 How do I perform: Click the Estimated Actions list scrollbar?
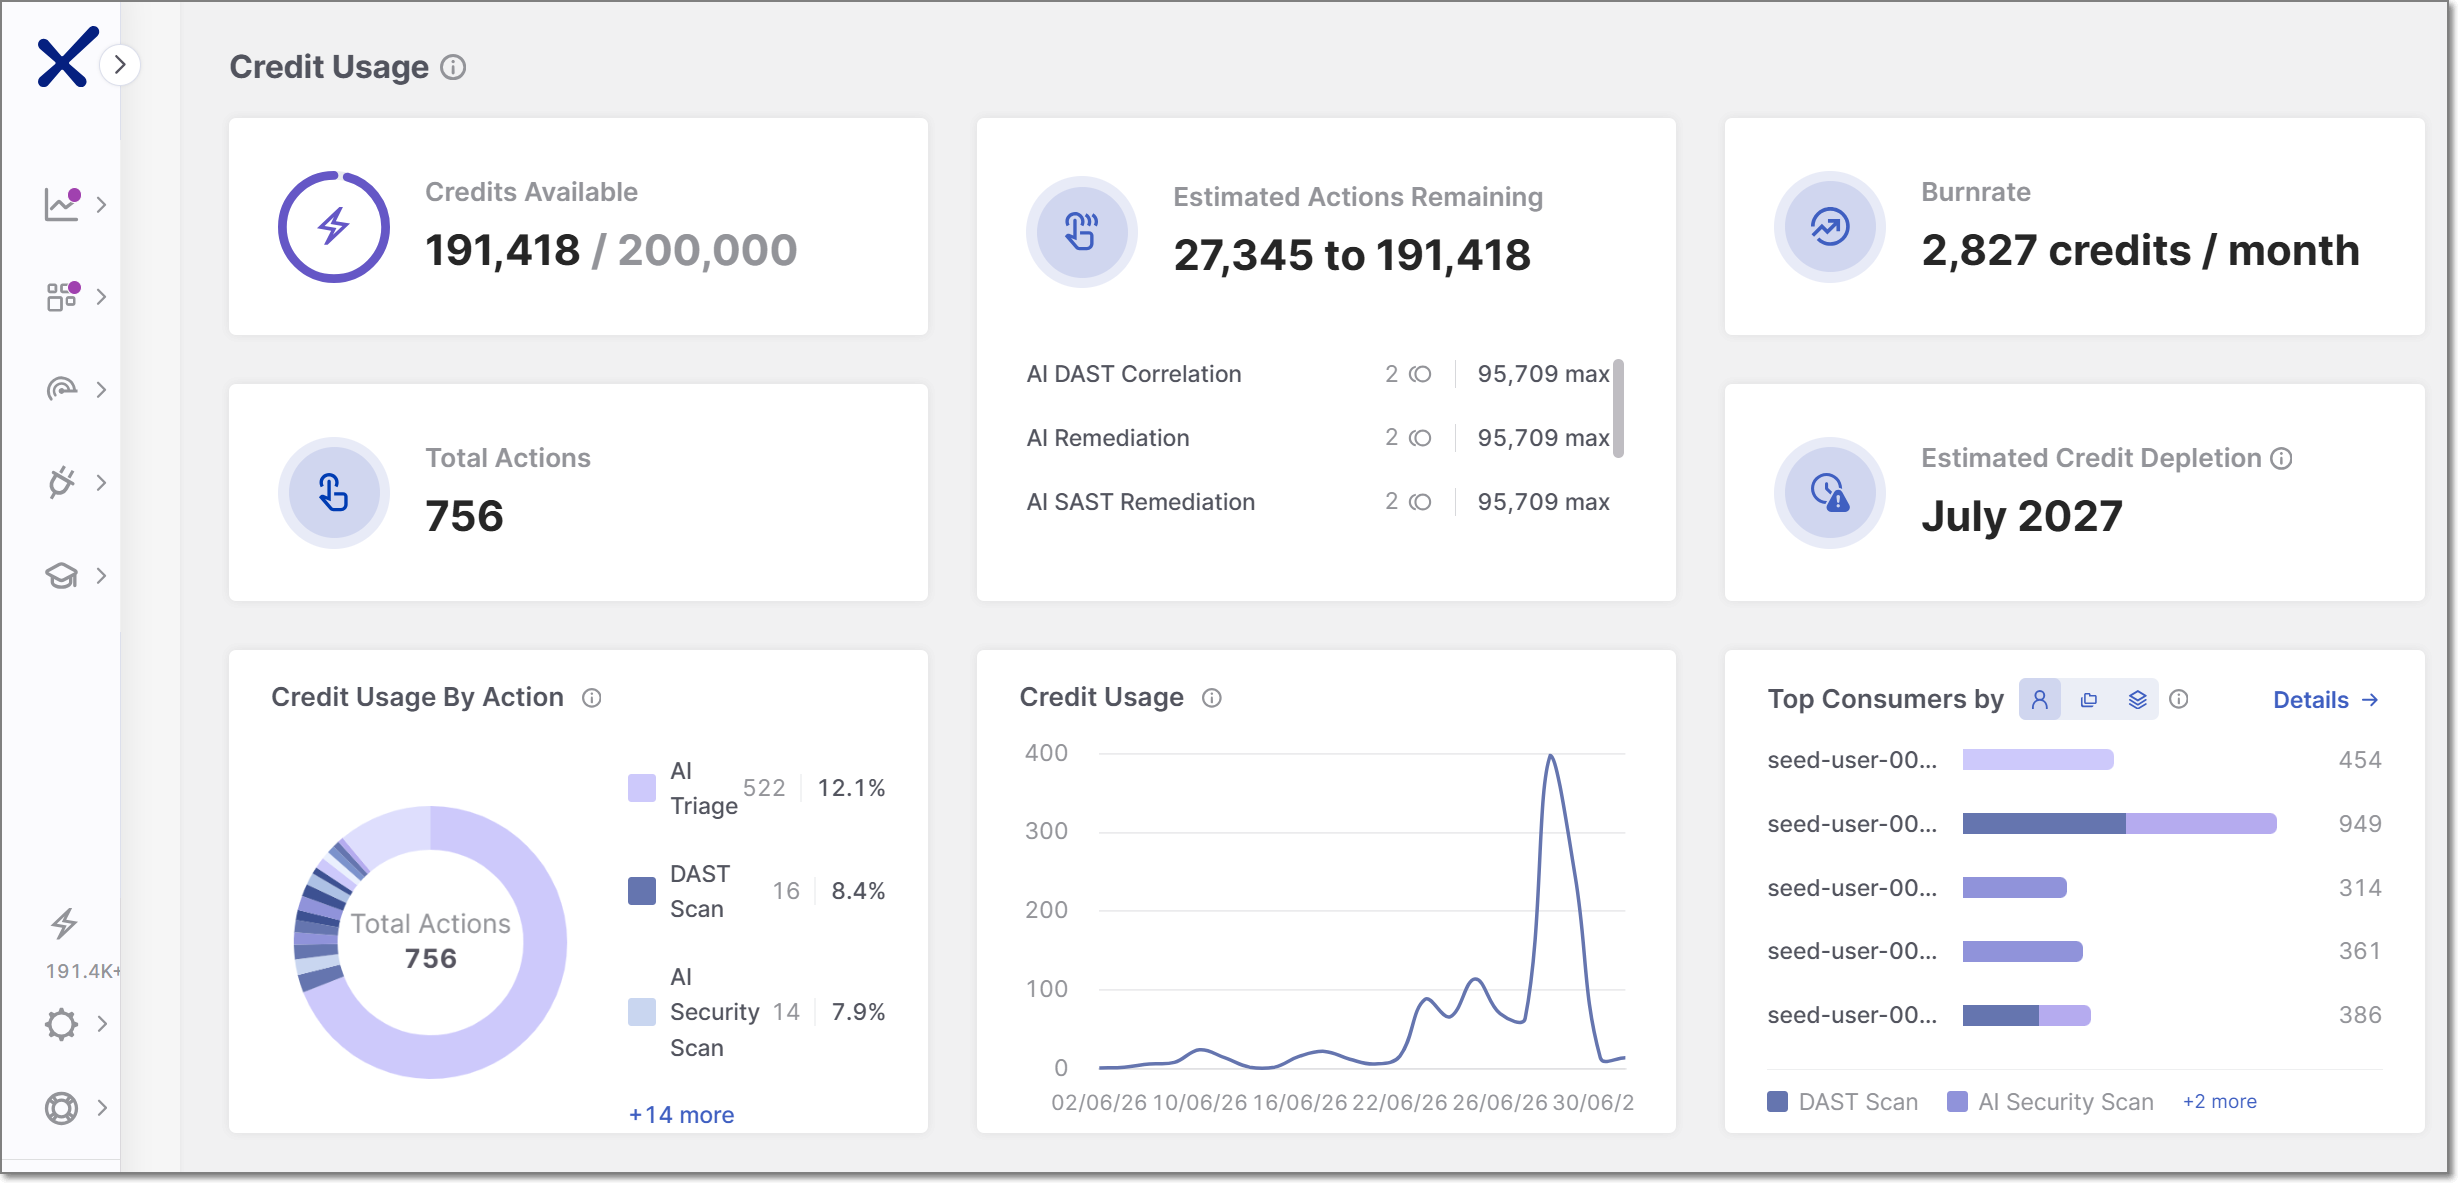[x=1618, y=408]
